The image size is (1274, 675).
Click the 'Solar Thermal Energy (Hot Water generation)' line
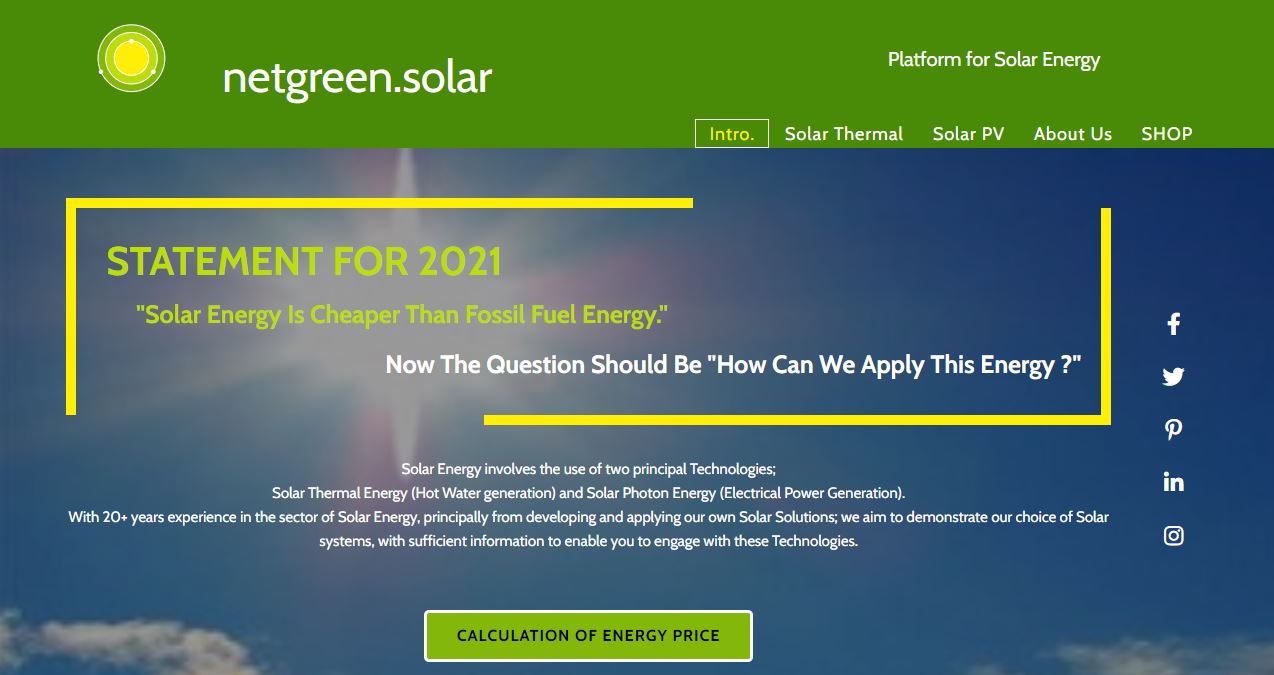(589, 493)
